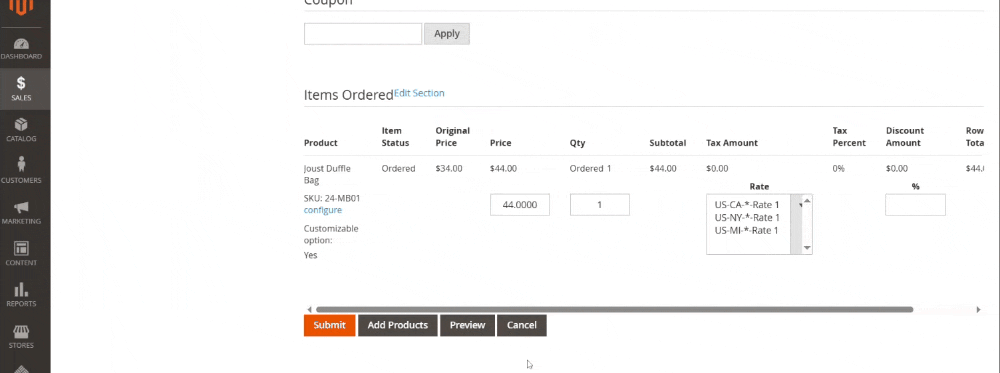Click the Apply coupon button
The width and height of the screenshot is (1000, 373).
[446, 34]
